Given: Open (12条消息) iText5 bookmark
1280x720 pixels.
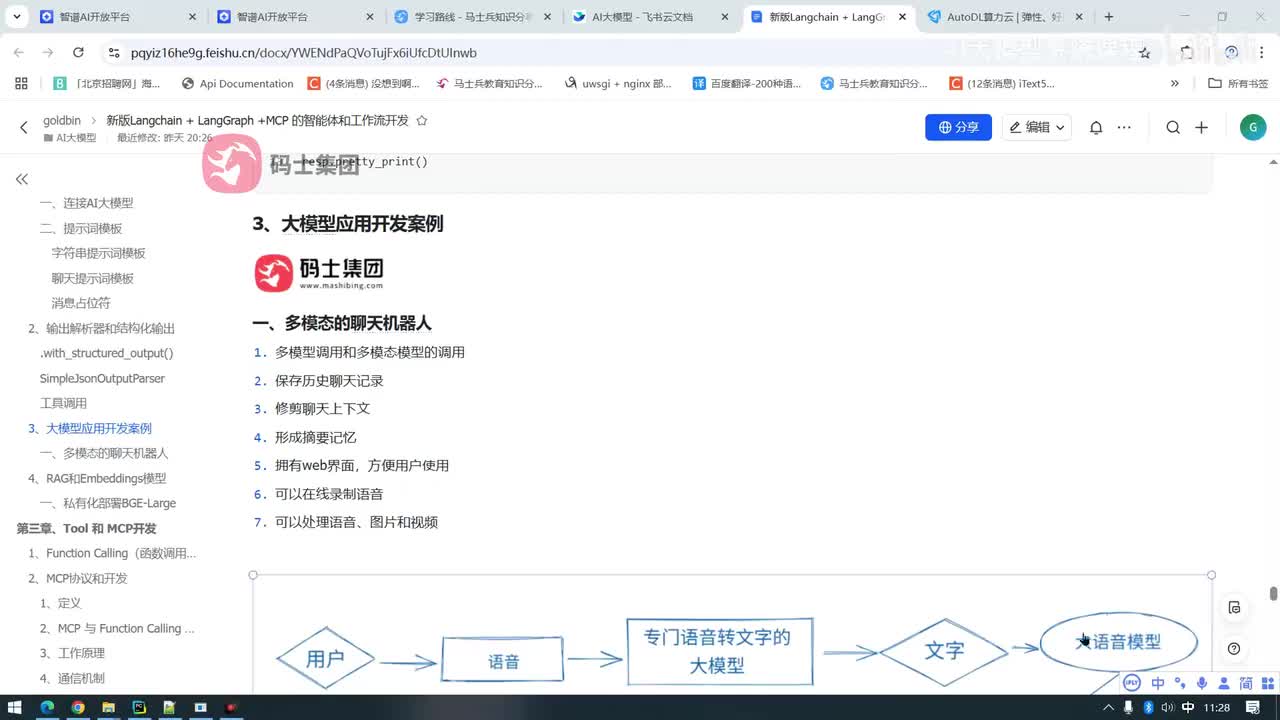Looking at the screenshot, I should [1002, 84].
